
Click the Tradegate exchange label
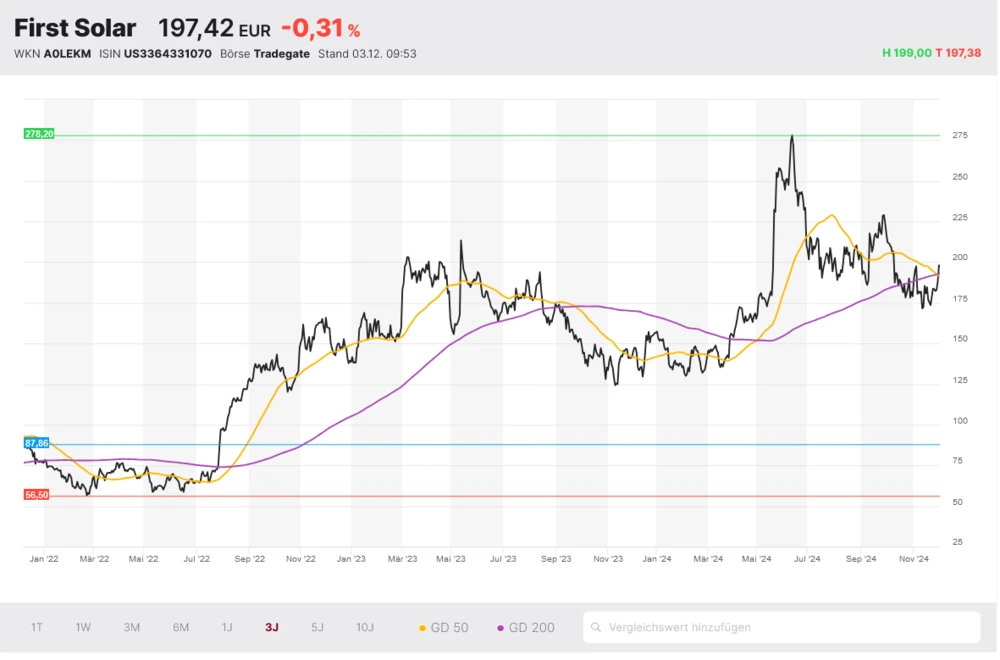click(281, 54)
